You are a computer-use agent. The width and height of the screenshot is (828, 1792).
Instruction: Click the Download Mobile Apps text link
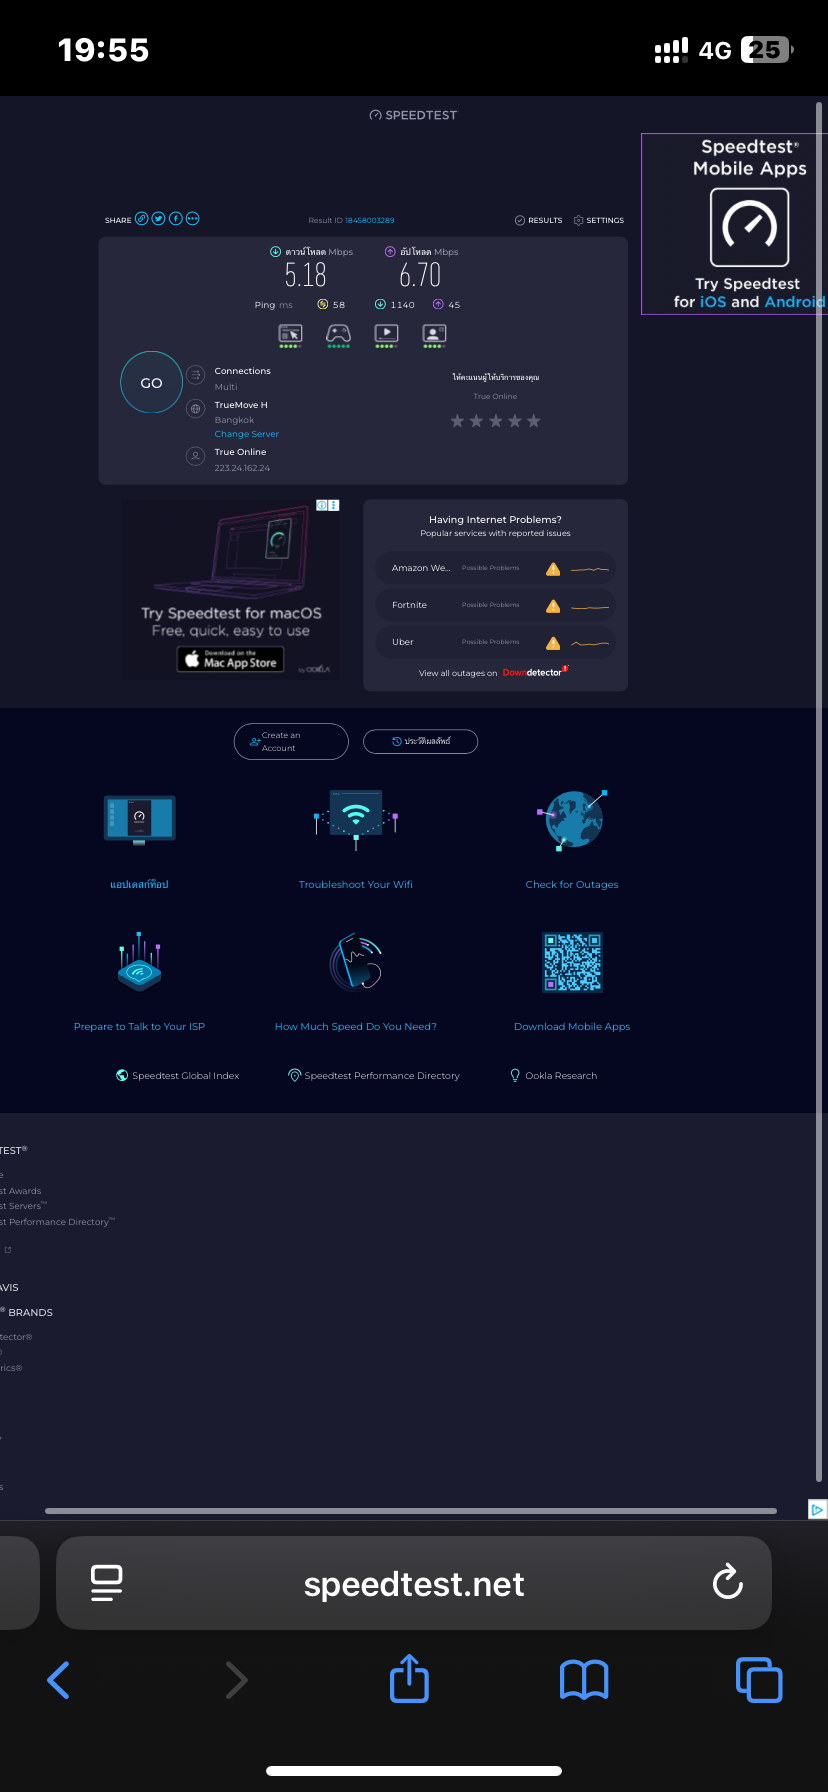point(572,1027)
